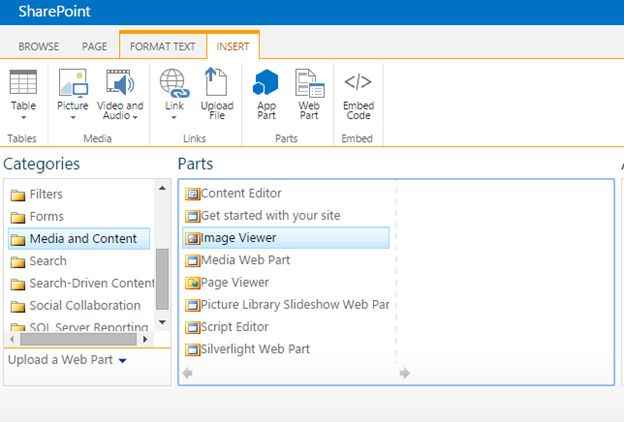Viewport: 624px width, 422px height.
Task: Click the Embed Code icon
Action: tap(358, 82)
